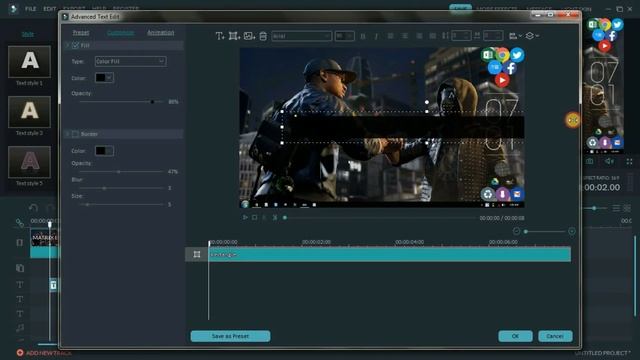This screenshot has height=360, width=640.
Task: Delete the selected element with the trash icon
Action: (x=263, y=36)
